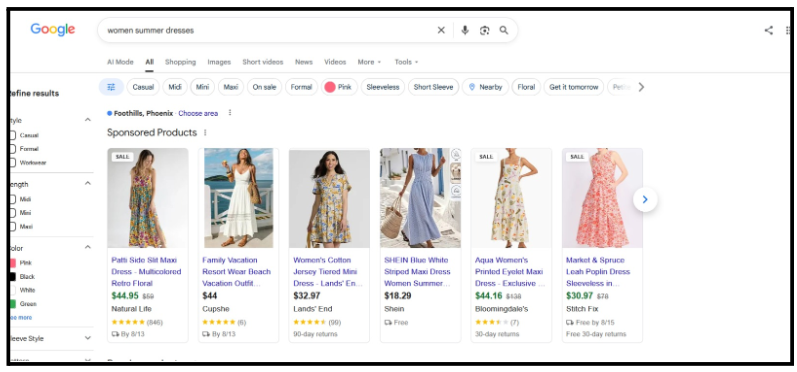Viewport: 797px width, 372px height.
Task: Apply the Floral filter chip
Action: tap(526, 87)
